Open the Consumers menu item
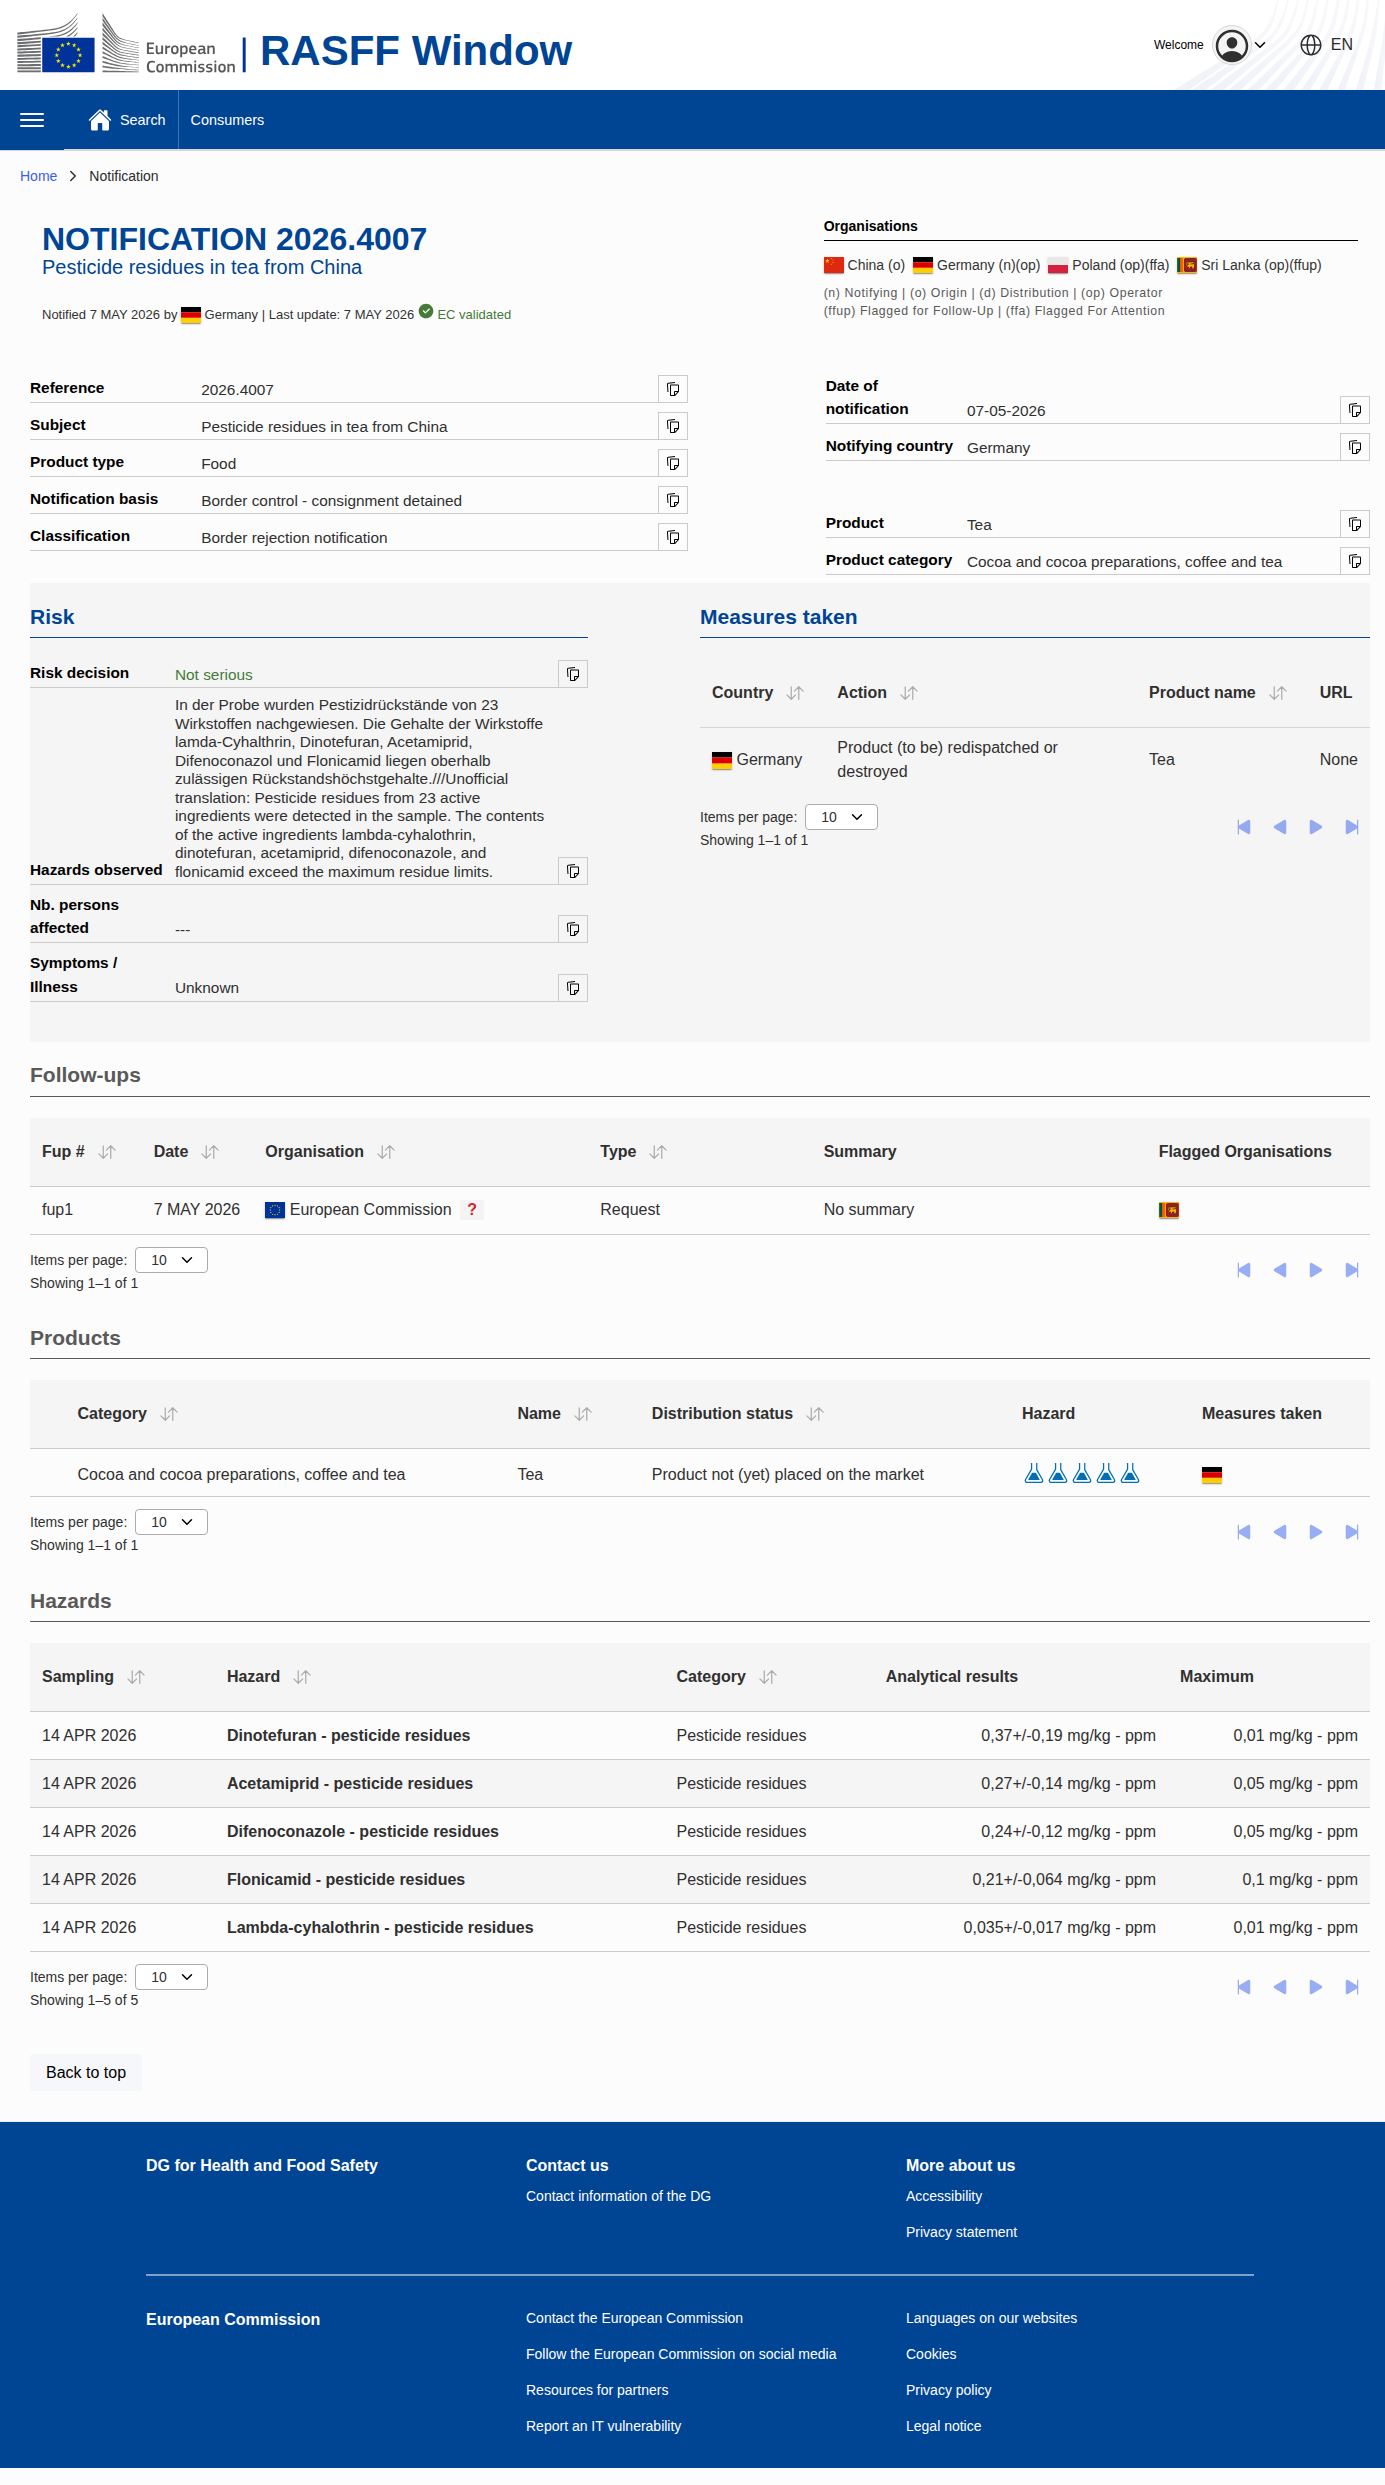The height and width of the screenshot is (2485, 1385). [x=227, y=120]
